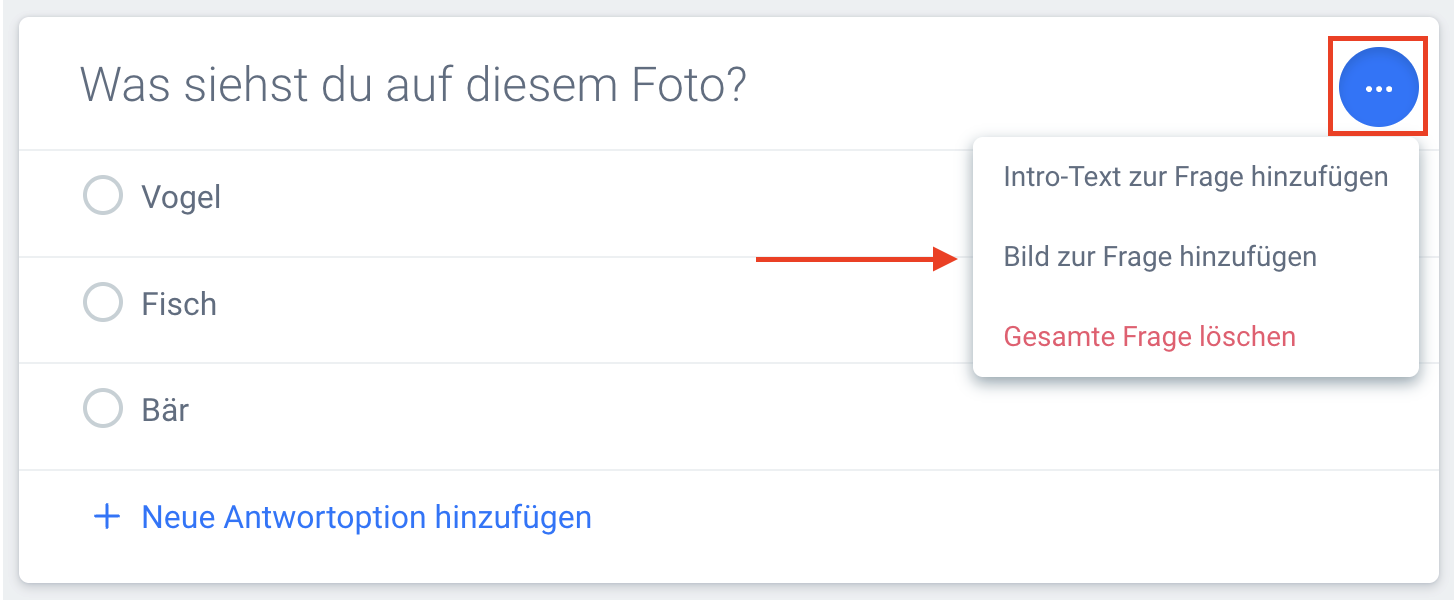1454x600 pixels.
Task: Click the Vogel answer text label
Action: tap(181, 197)
